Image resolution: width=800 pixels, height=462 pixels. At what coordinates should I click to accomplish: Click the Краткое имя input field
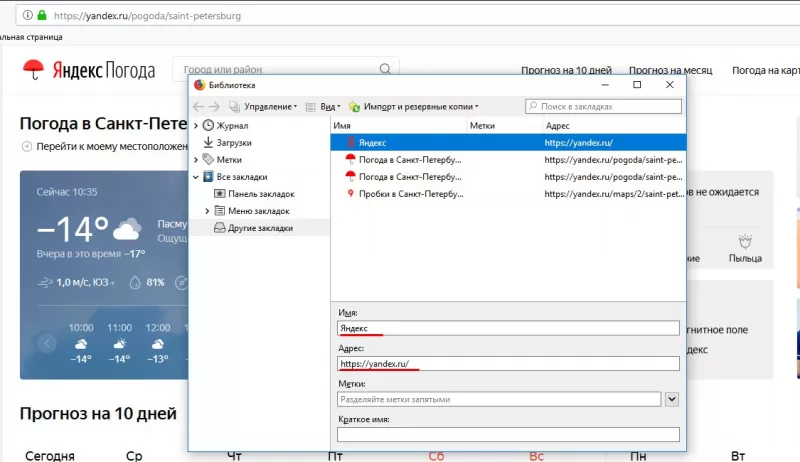point(508,434)
